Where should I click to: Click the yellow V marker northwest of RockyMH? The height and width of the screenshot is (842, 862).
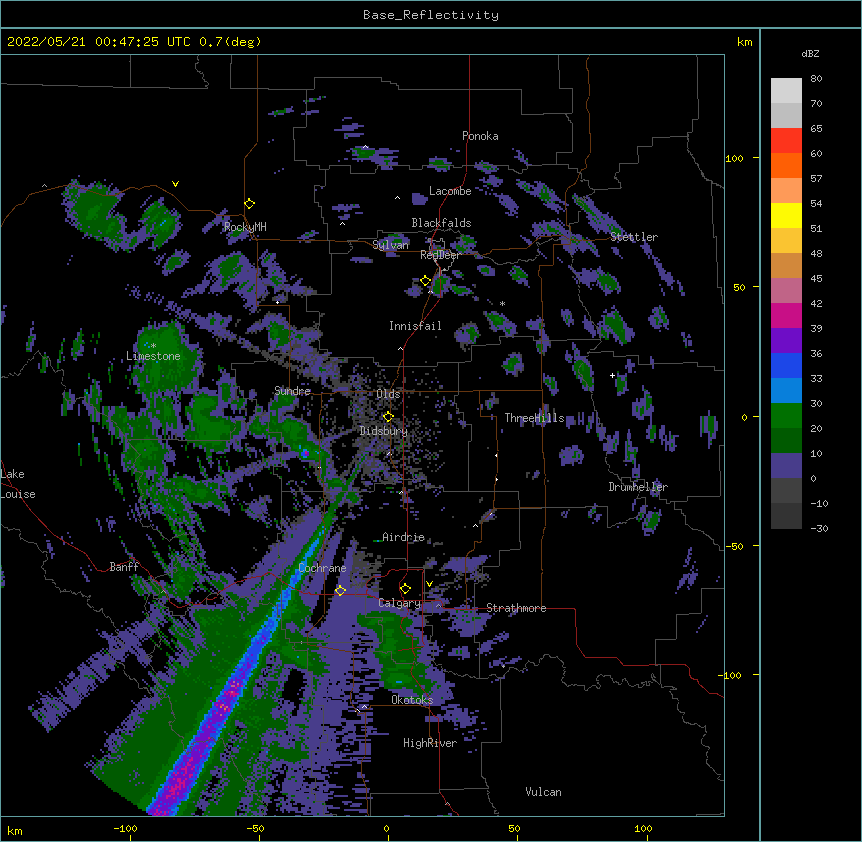coord(175,184)
